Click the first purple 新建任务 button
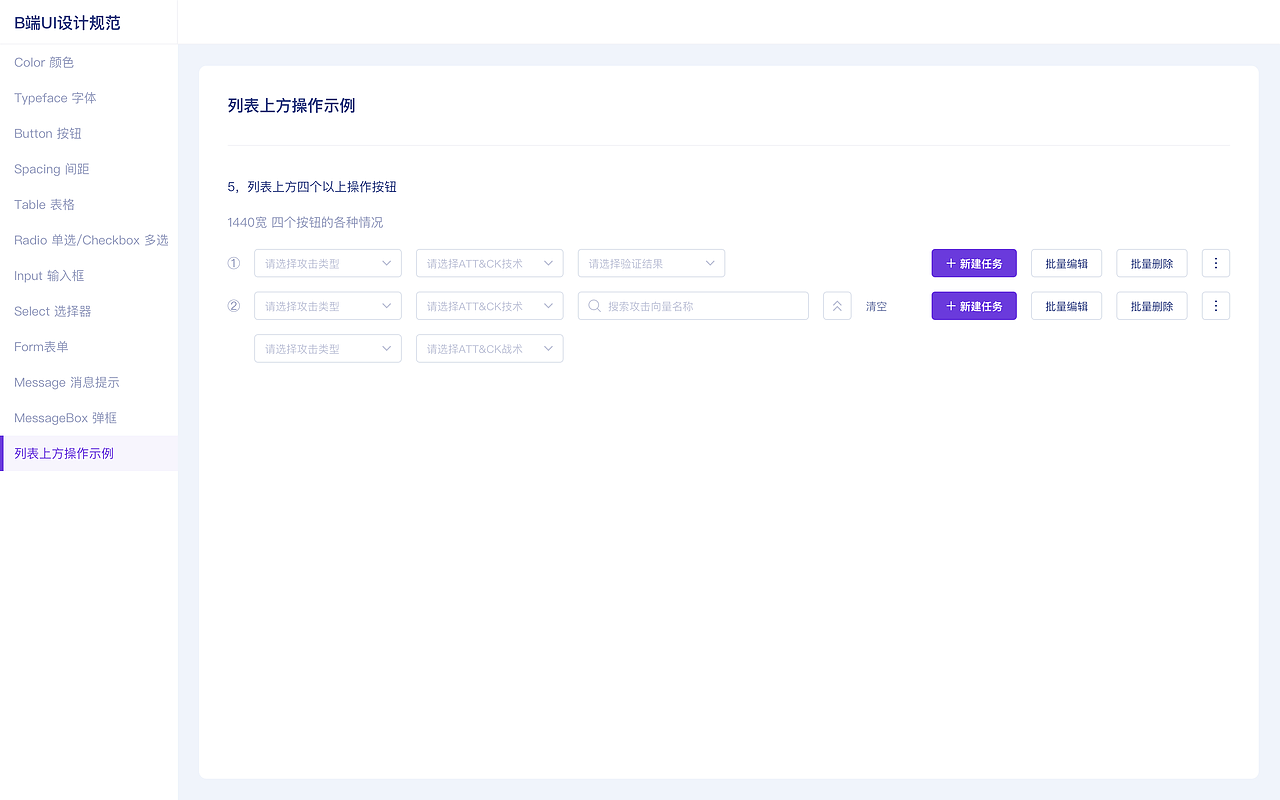Viewport: 1280px width, 800px height. click(x=973, y=263)
